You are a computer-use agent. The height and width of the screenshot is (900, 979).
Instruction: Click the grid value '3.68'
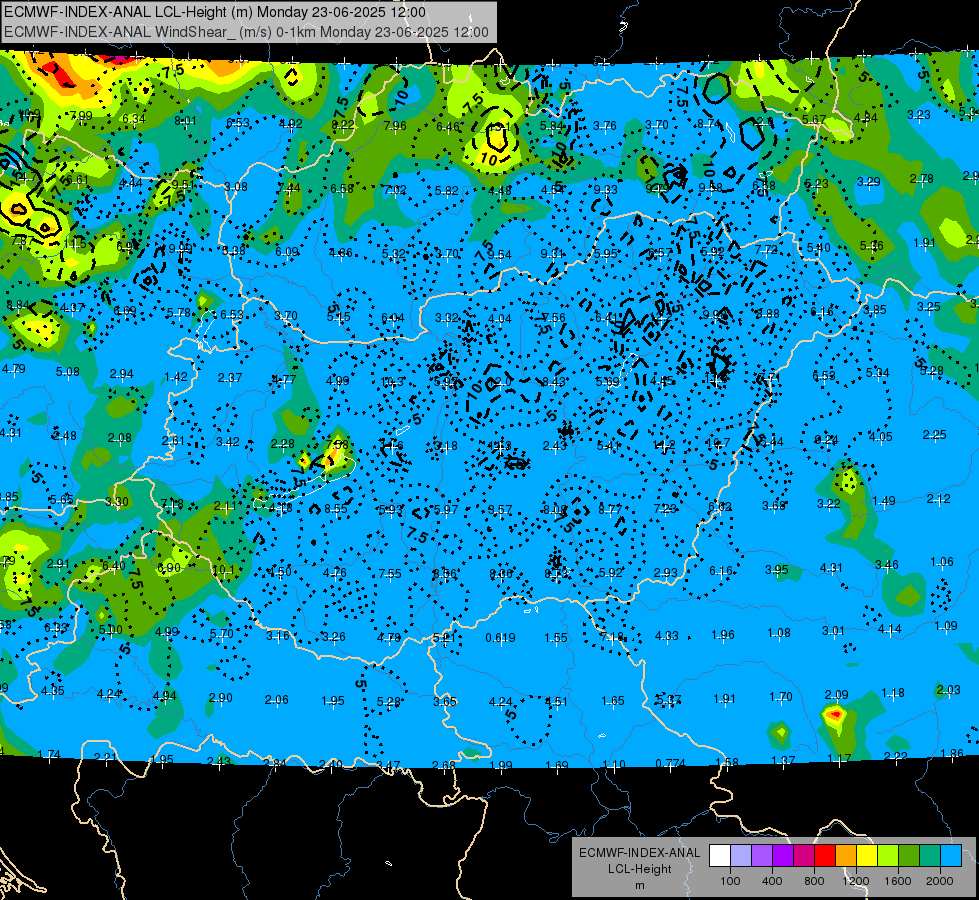tap(774, 505)
